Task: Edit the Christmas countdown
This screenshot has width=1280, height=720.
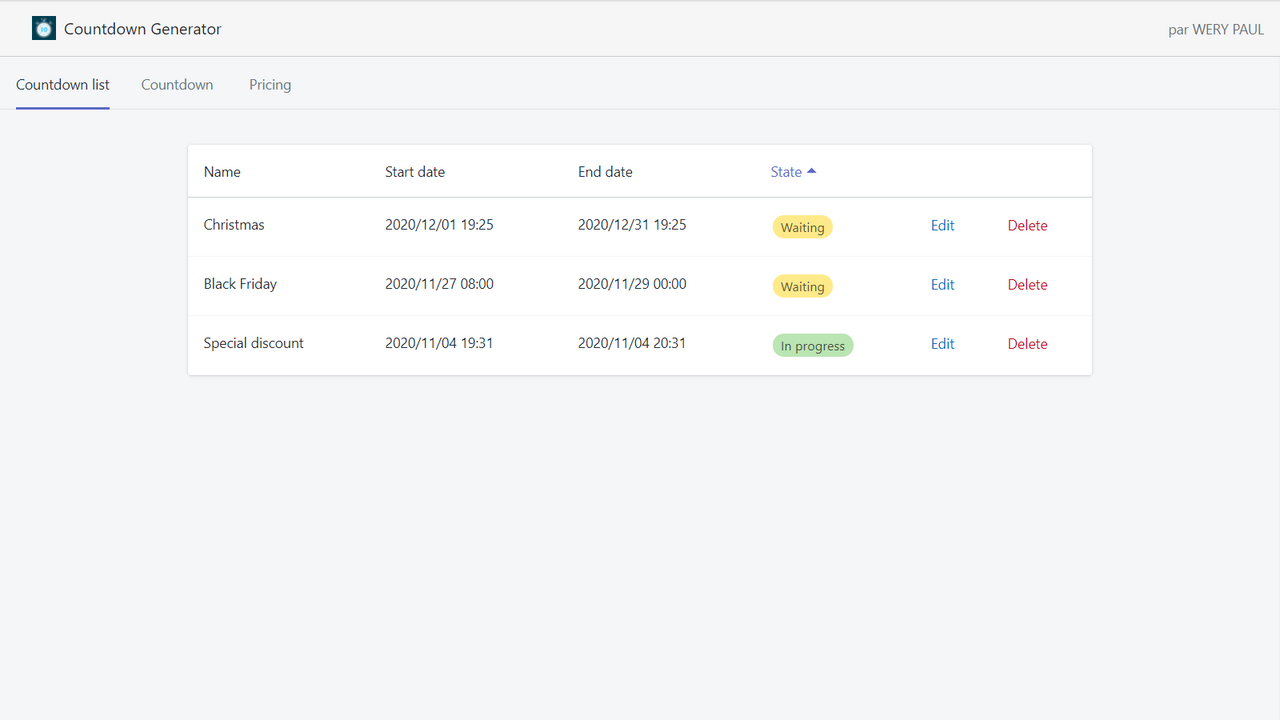Action: [943, 226]
